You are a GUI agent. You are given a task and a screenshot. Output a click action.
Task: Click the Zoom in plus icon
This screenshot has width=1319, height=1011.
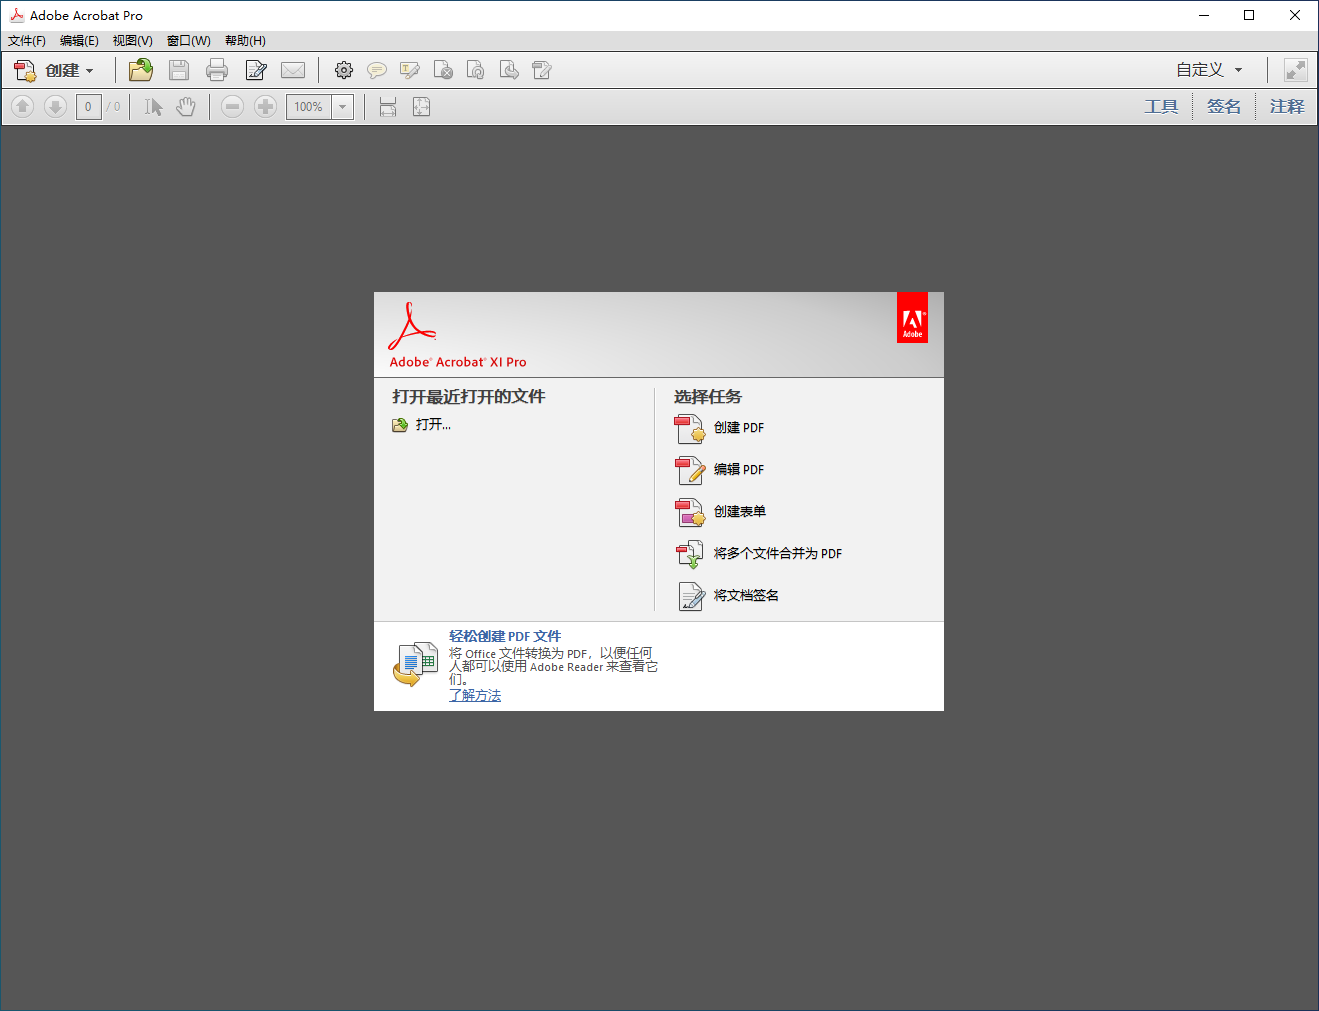coord(265,106)
